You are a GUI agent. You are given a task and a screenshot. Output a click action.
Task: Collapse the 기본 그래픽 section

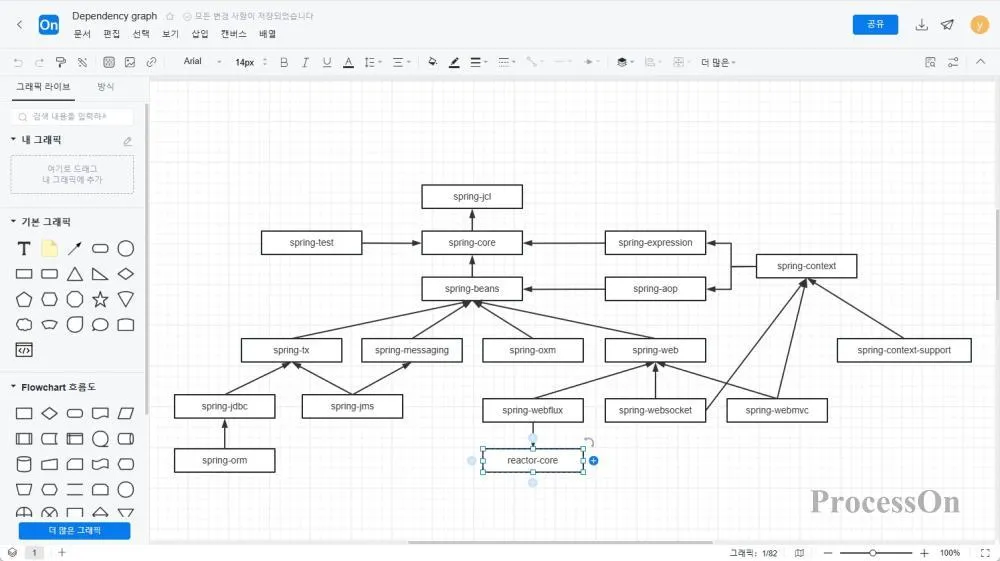[13, 221]
